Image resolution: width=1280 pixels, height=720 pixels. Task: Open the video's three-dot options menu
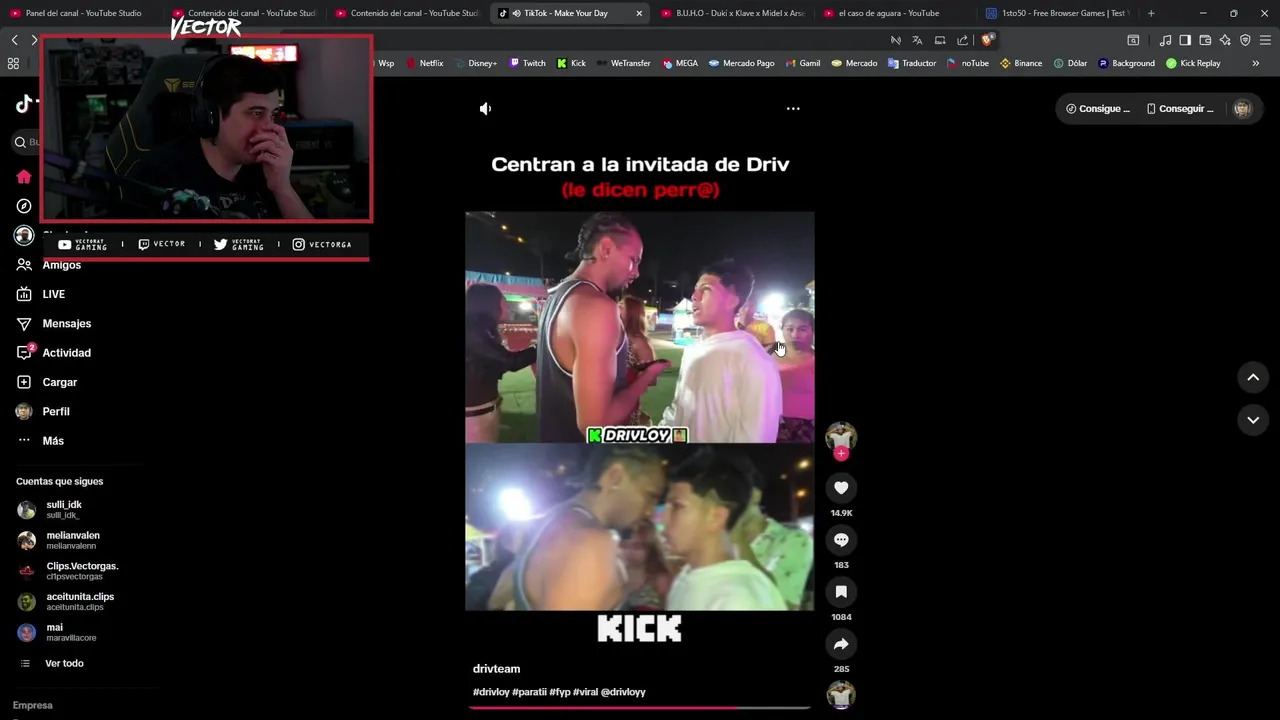793,108
